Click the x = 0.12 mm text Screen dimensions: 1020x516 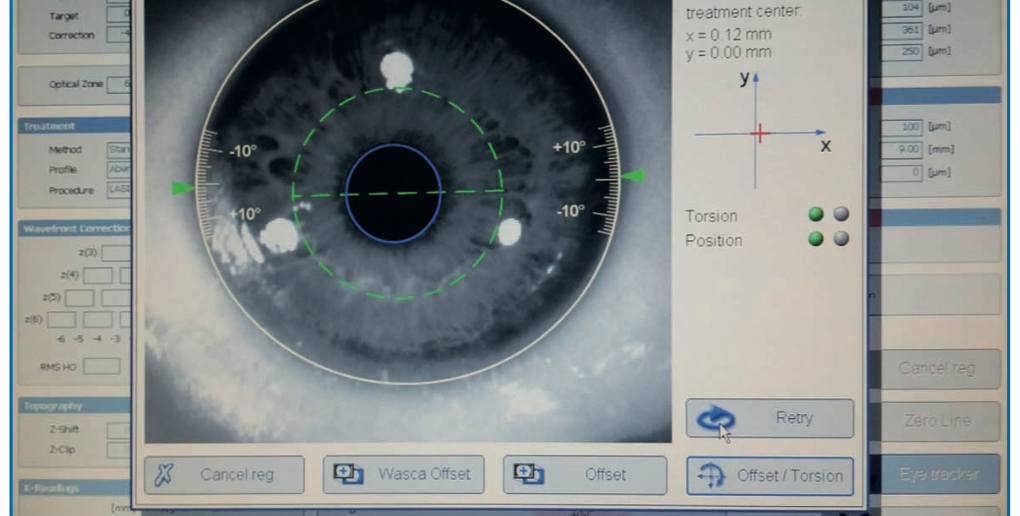point(729,34)
